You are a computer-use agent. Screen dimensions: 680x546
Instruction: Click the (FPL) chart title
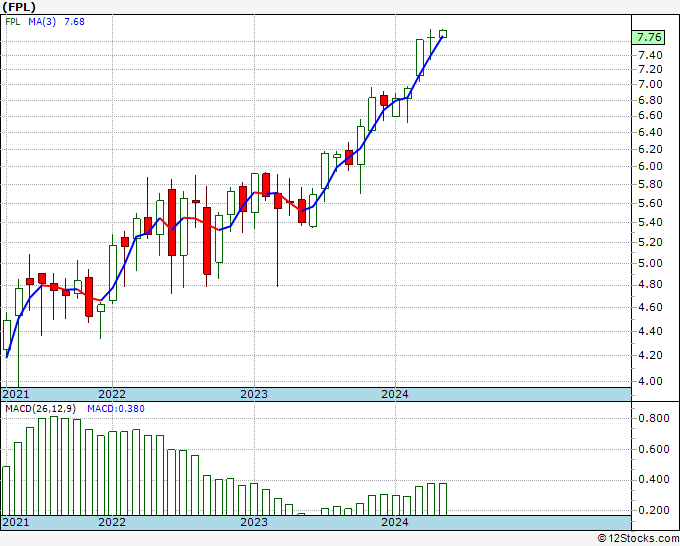[x=19, y=7]
